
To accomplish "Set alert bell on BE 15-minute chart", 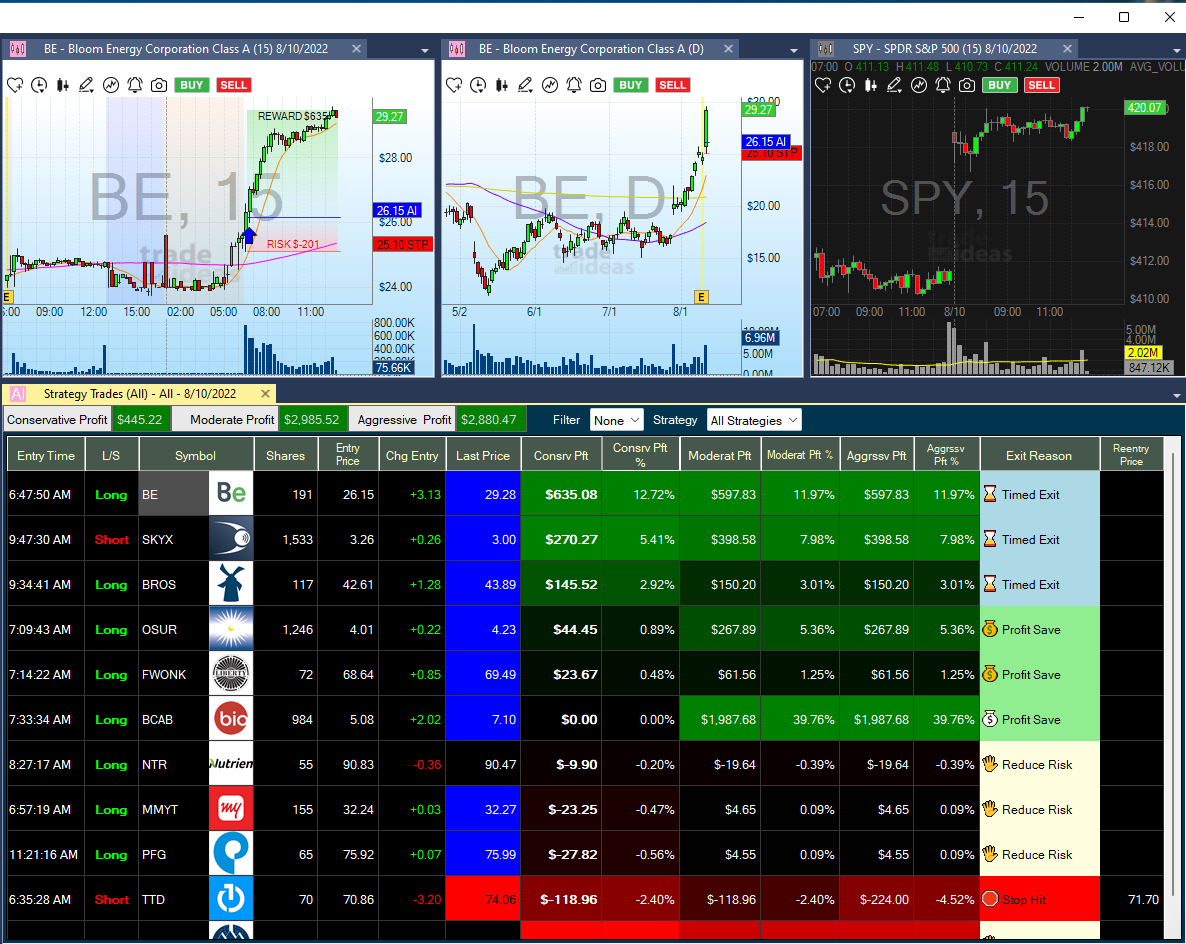I will pos(135,85).
